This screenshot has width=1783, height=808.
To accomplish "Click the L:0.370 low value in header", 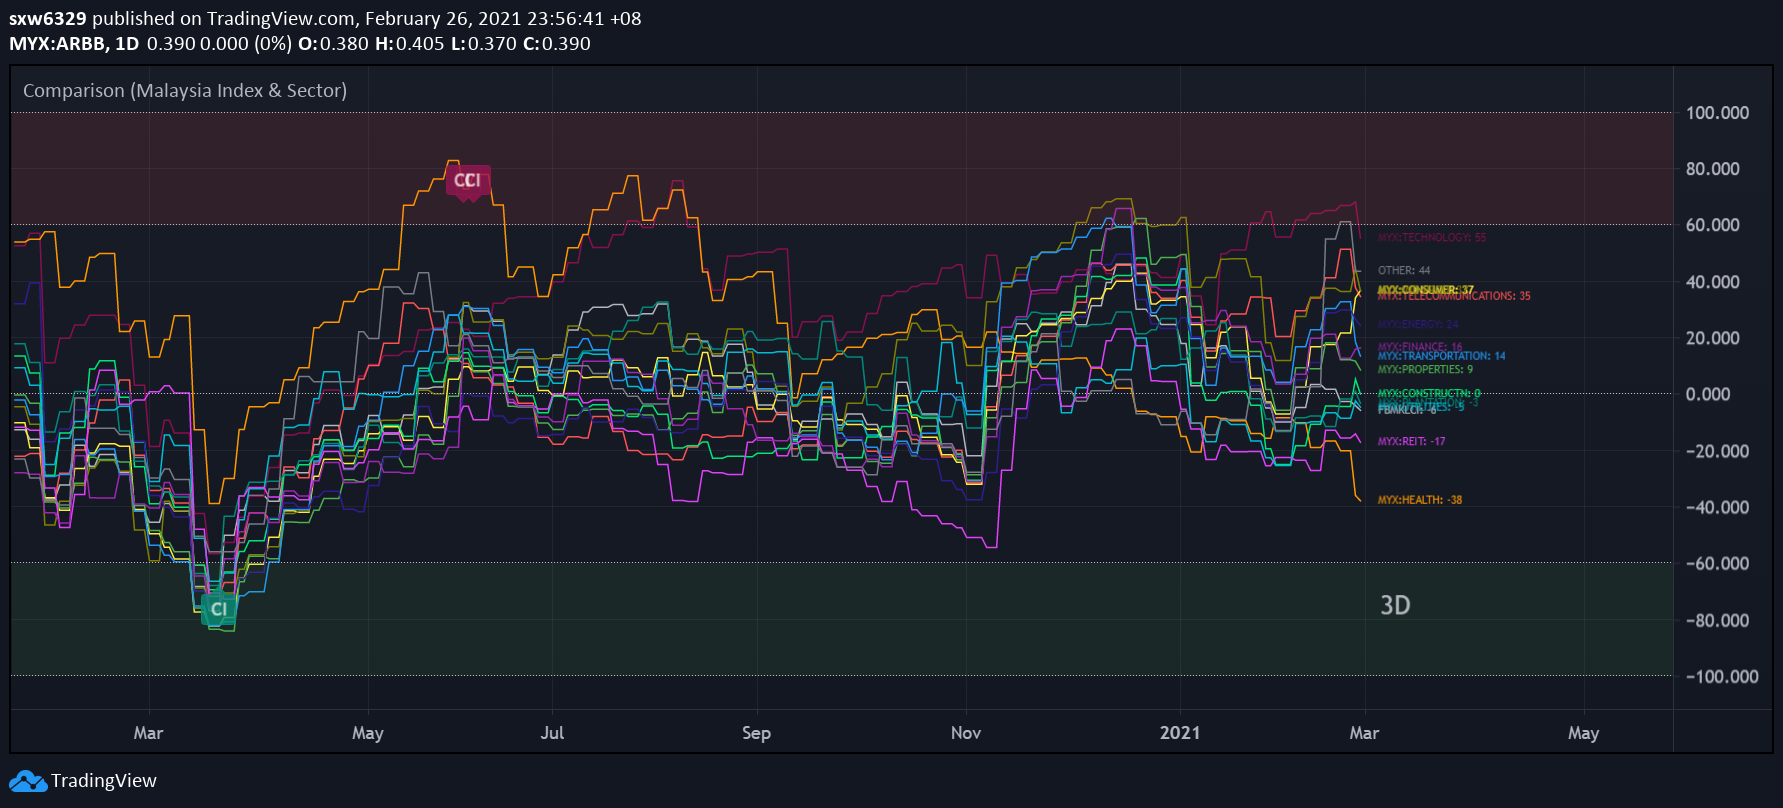I will 484,44.
